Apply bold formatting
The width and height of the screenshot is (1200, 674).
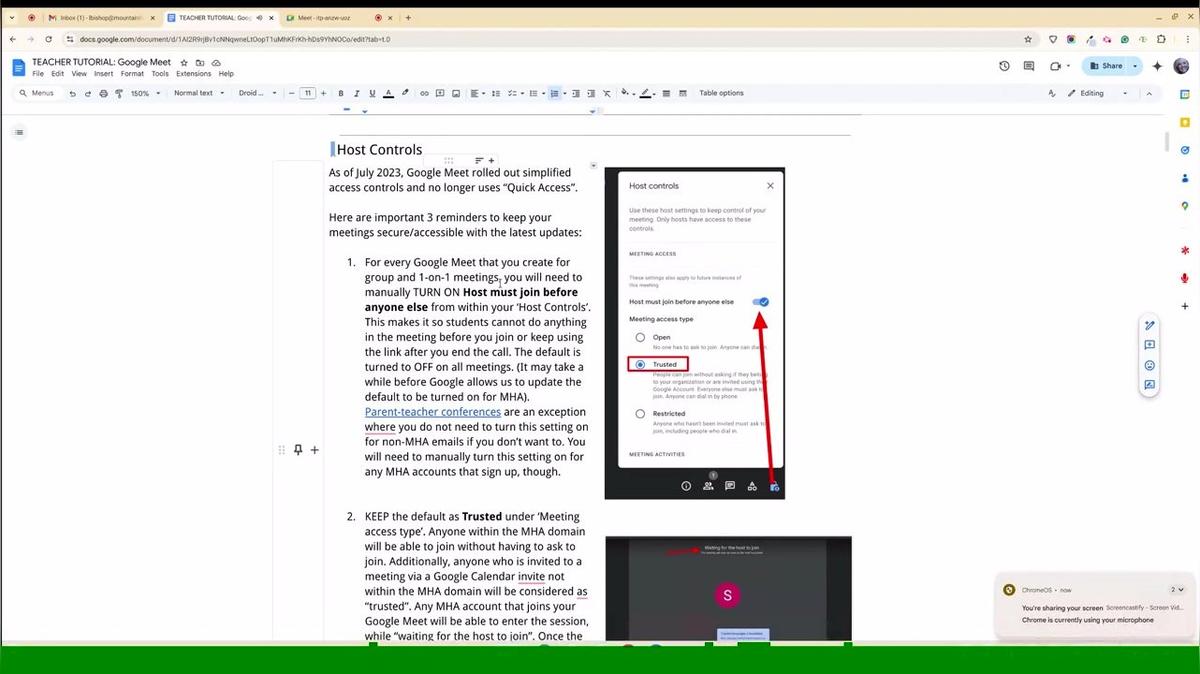point(341,93)
